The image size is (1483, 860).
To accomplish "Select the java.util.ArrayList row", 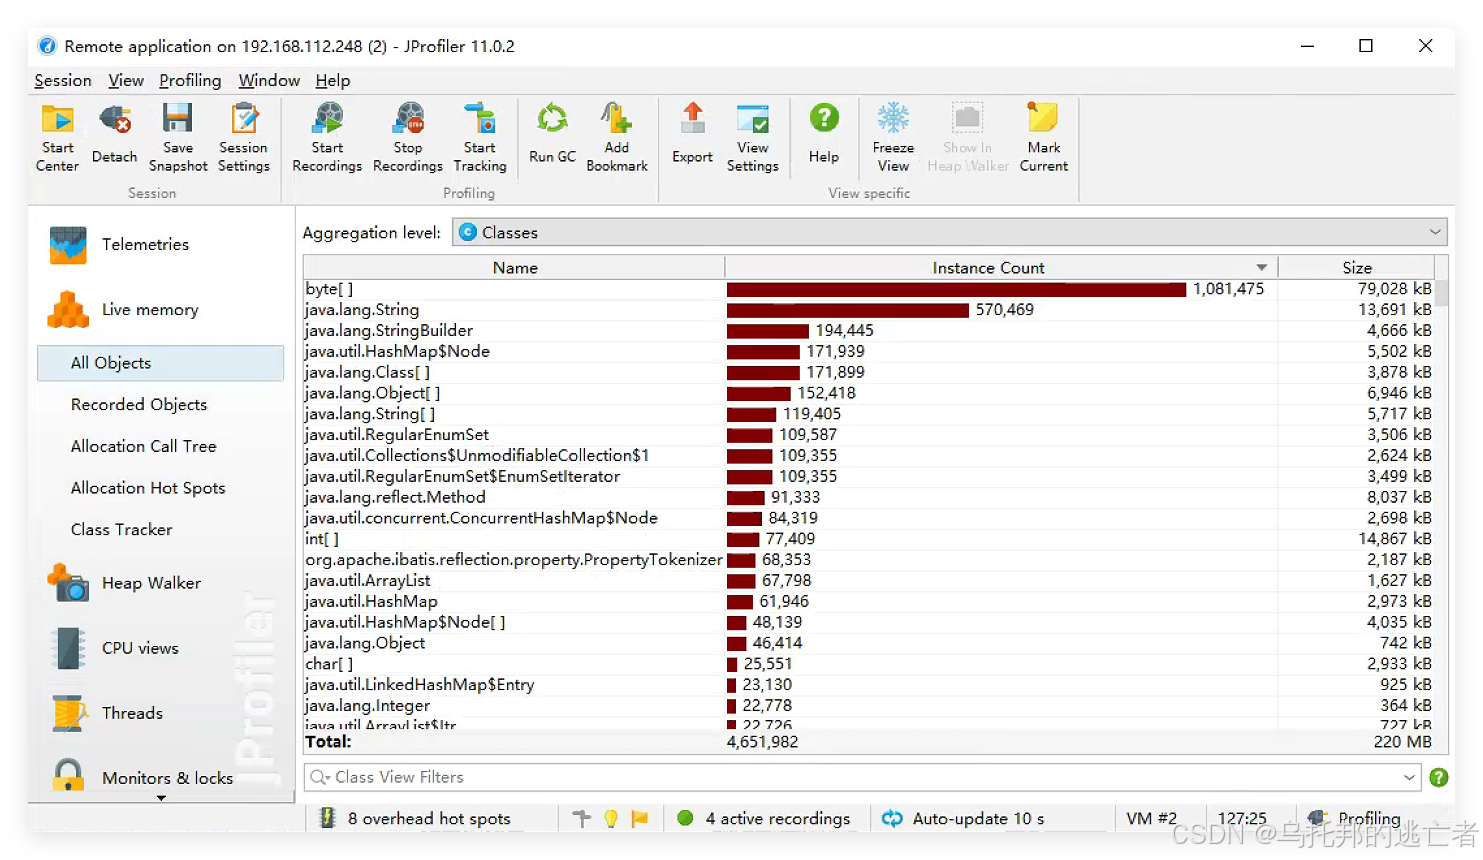I will (x=869, y=581).
